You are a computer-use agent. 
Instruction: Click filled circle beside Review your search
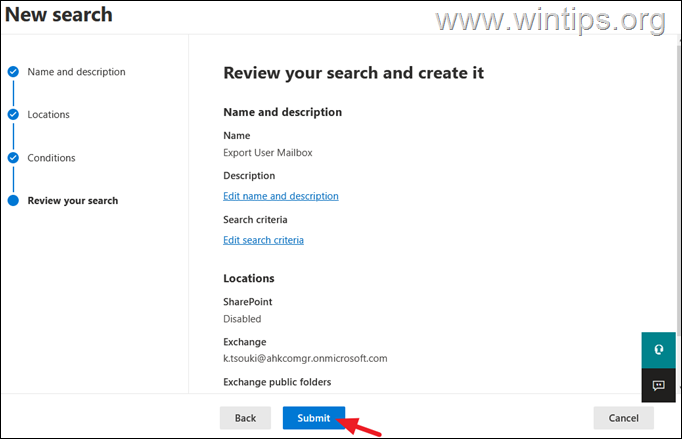(13, 201)
